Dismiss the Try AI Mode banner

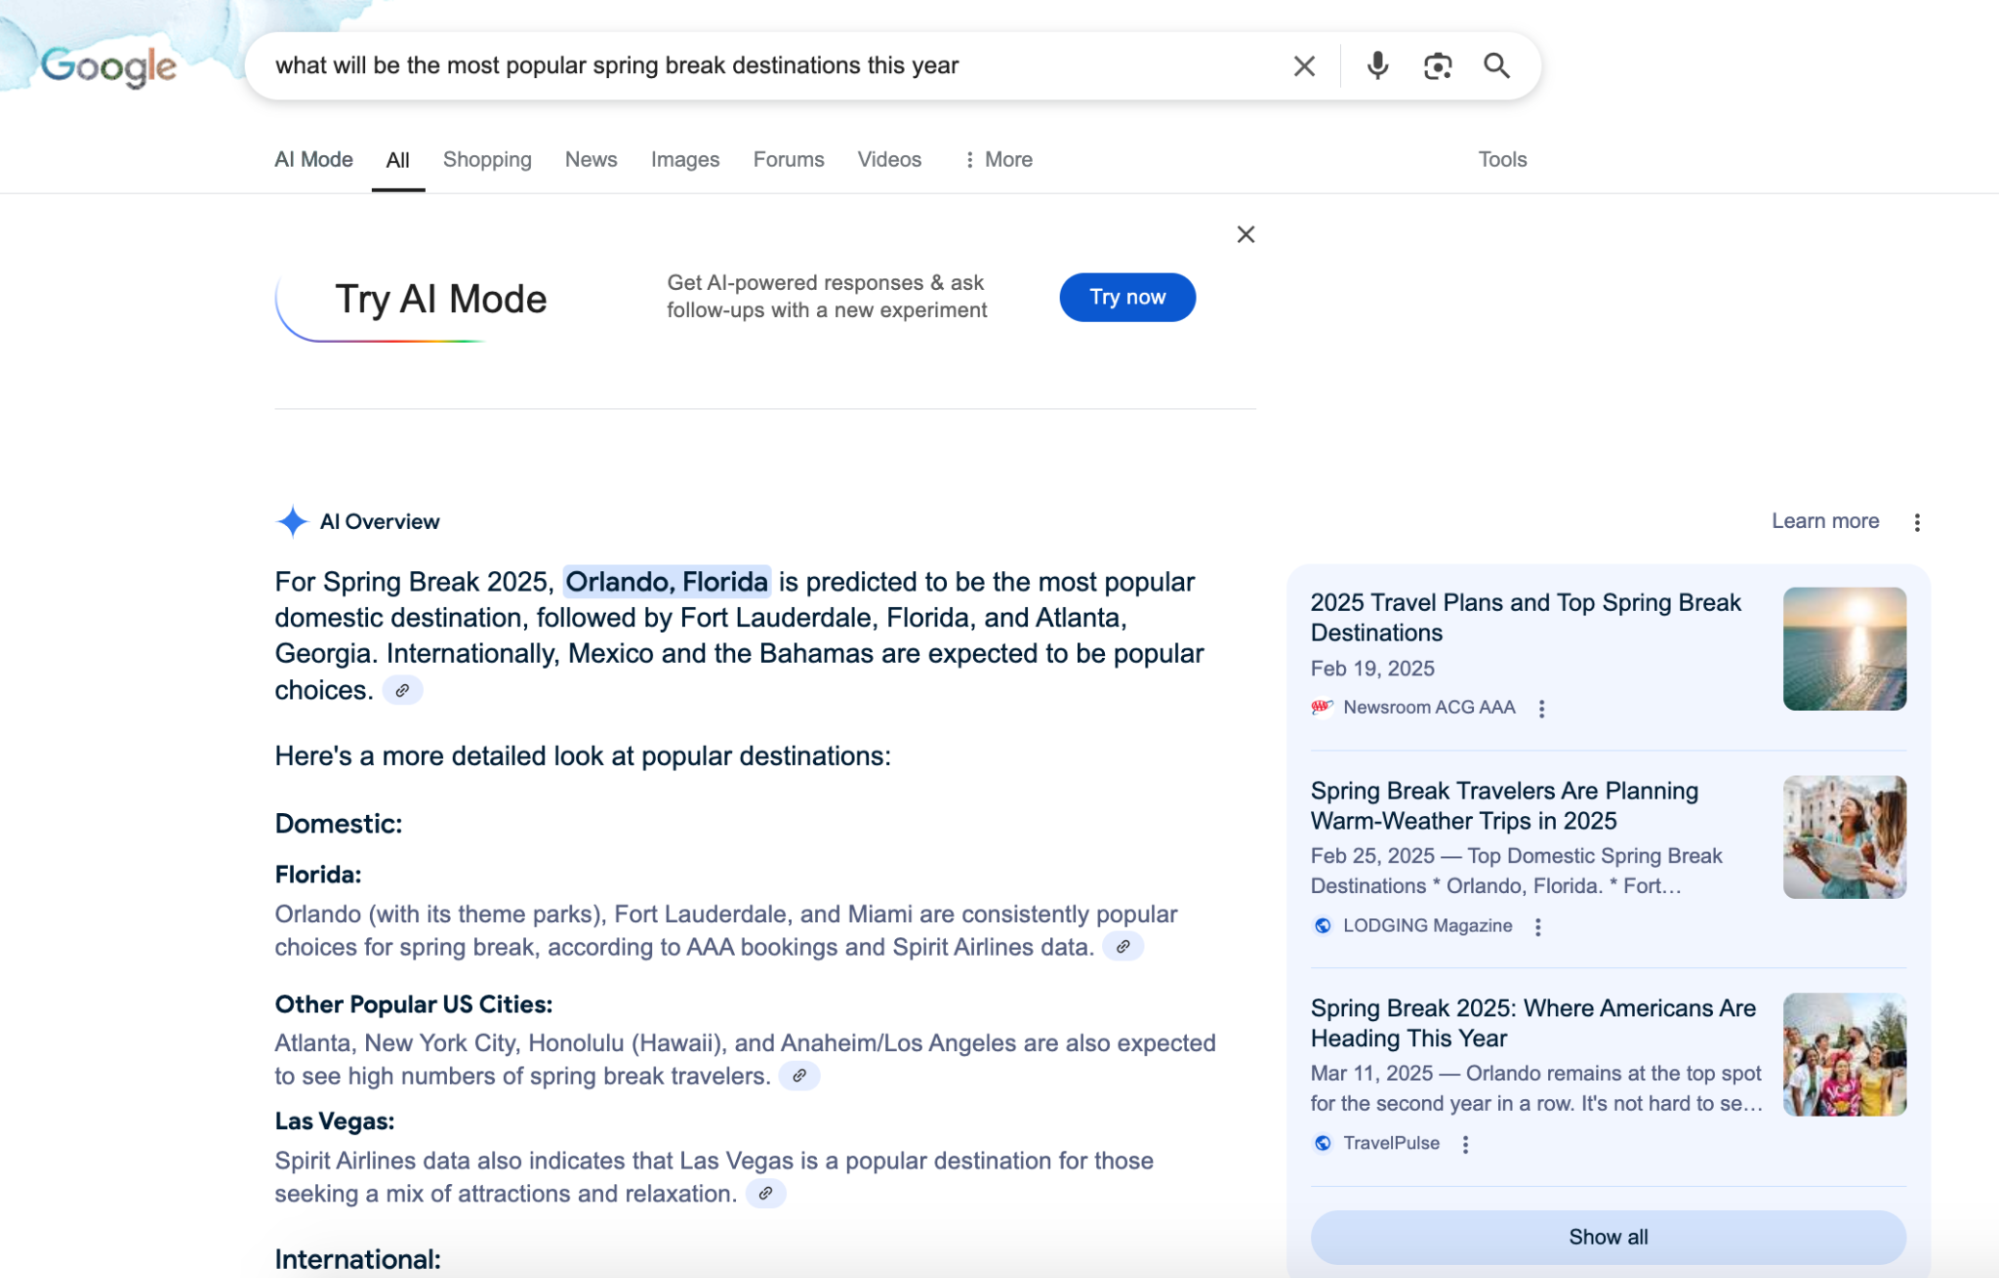click(x=1245, y=234)
